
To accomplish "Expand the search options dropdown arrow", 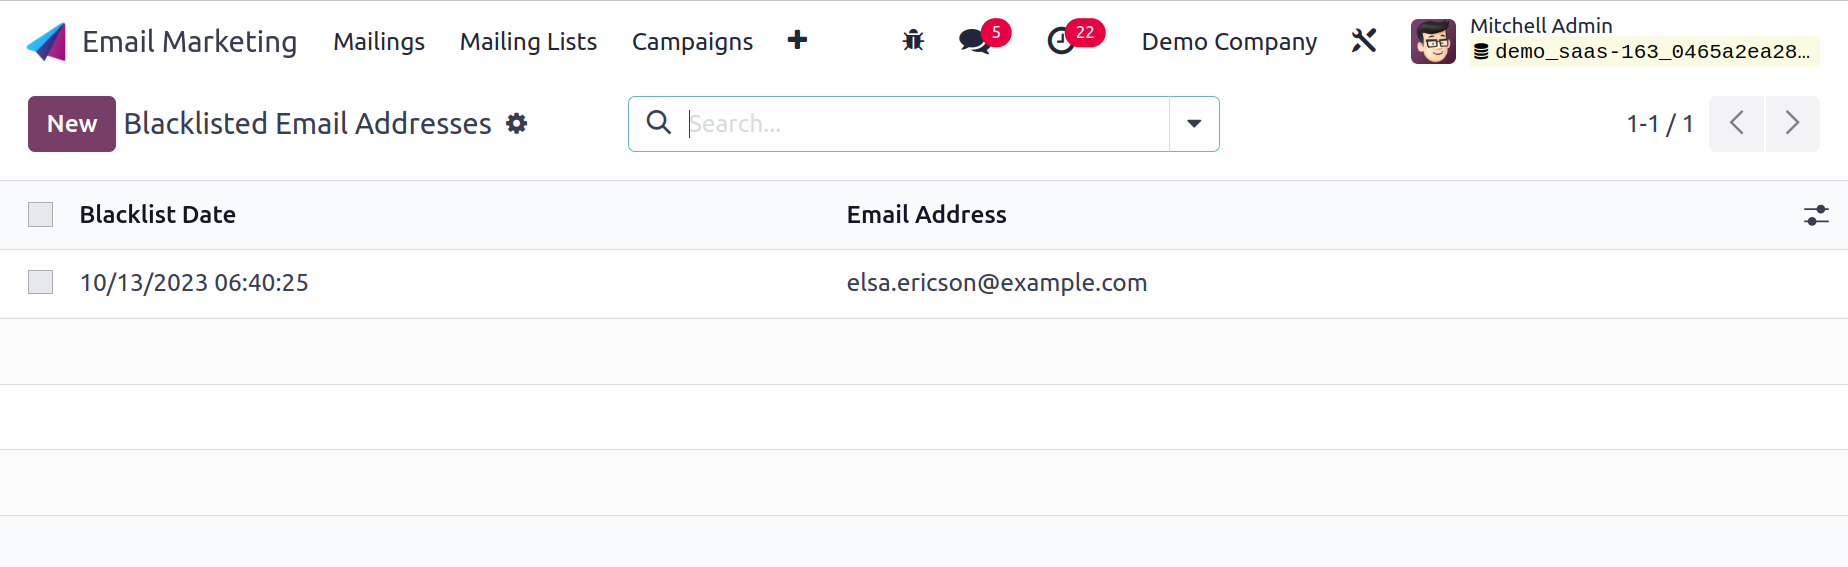I will point(1194,124).
